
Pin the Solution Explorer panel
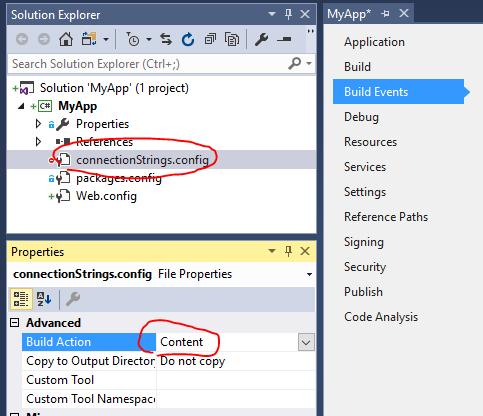coord(288,14)
